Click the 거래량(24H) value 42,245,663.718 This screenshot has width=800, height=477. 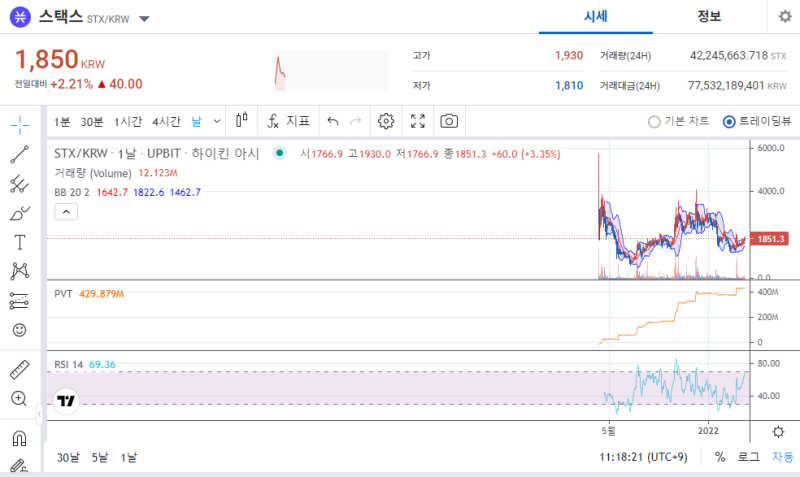point(729,55)
